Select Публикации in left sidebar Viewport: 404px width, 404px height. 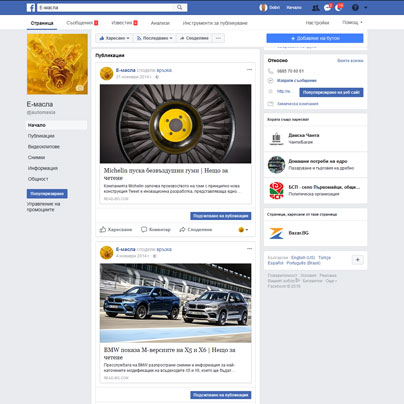[41, 136]
